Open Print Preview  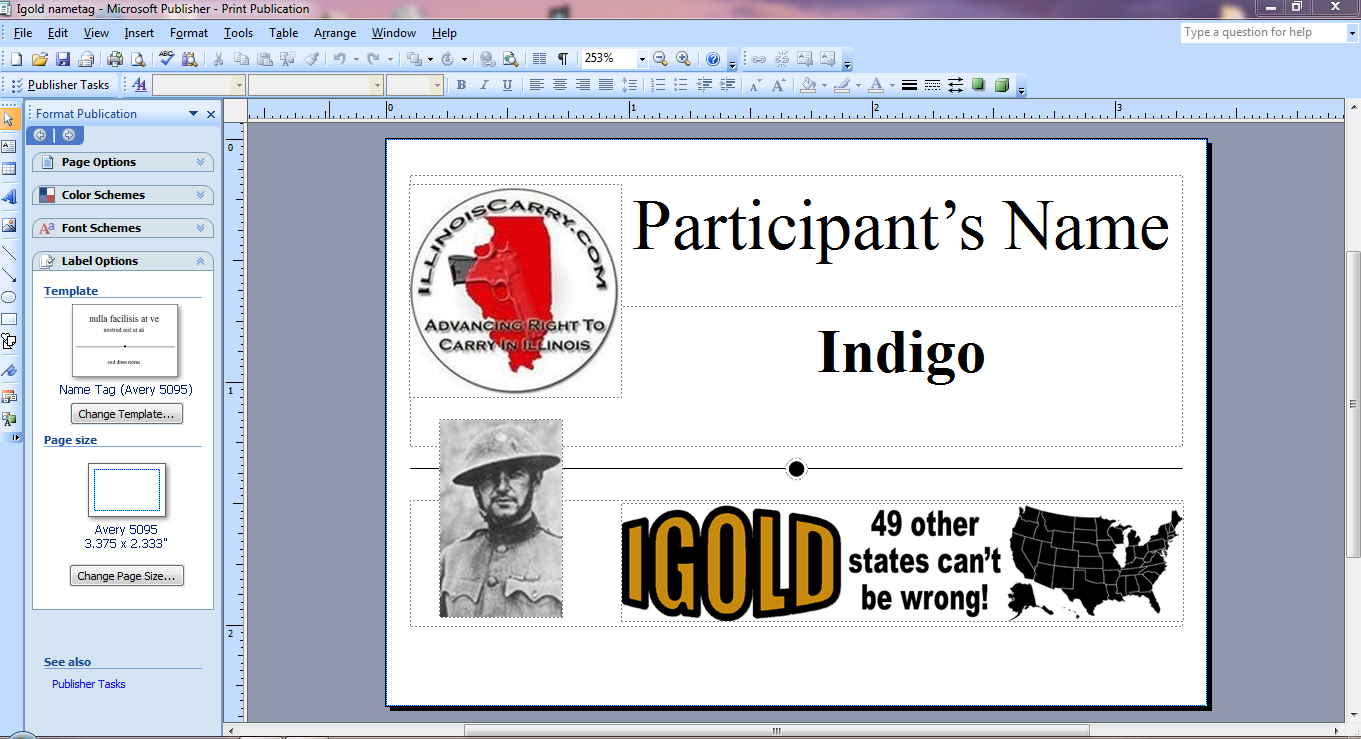pyautogui.click(x=138, y=59)
